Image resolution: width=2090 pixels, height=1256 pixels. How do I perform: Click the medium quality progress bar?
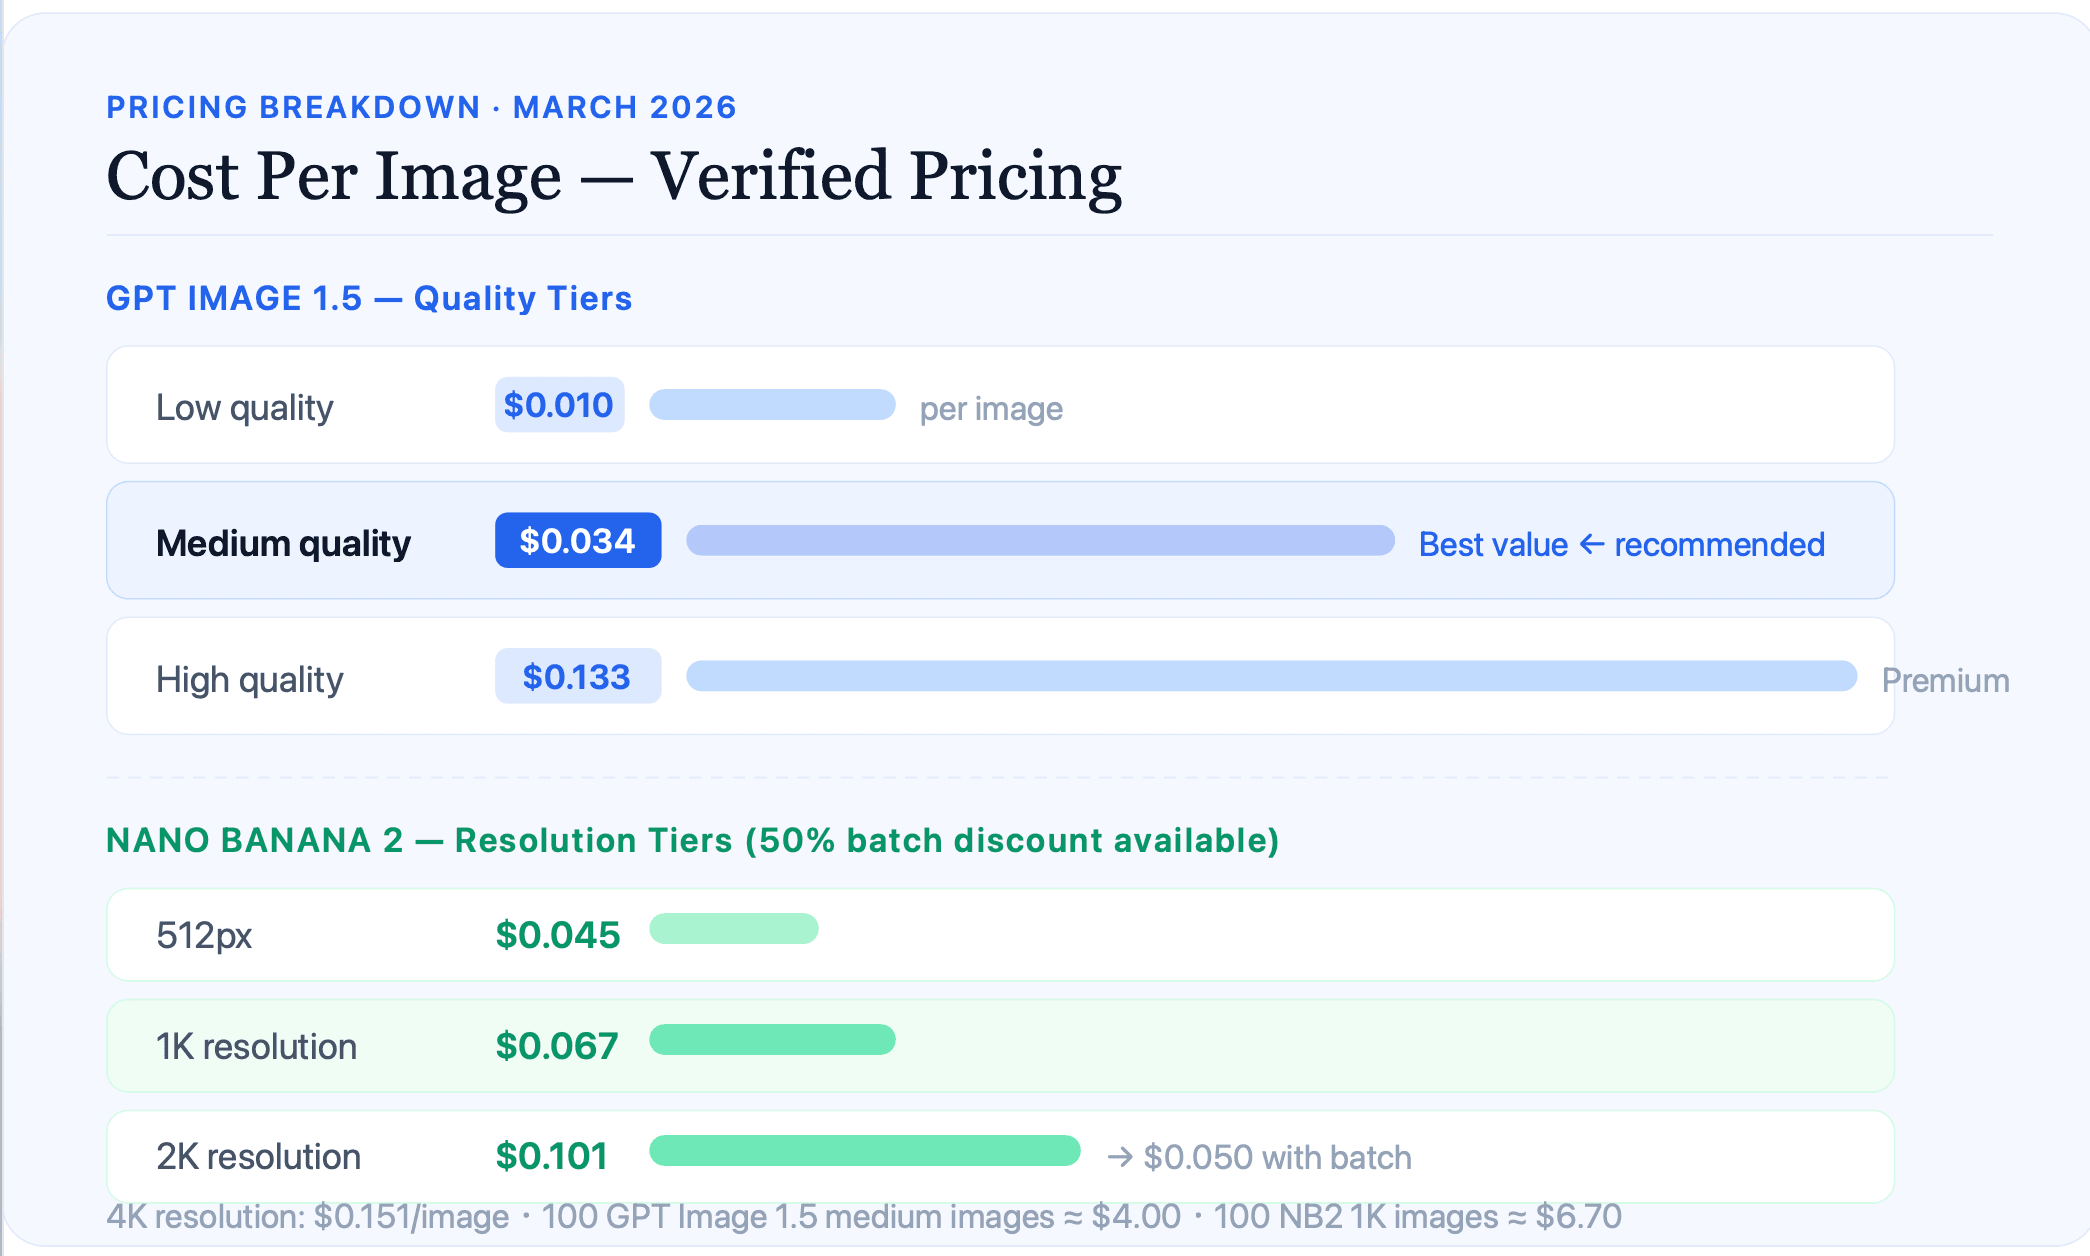click(1040, 541)
